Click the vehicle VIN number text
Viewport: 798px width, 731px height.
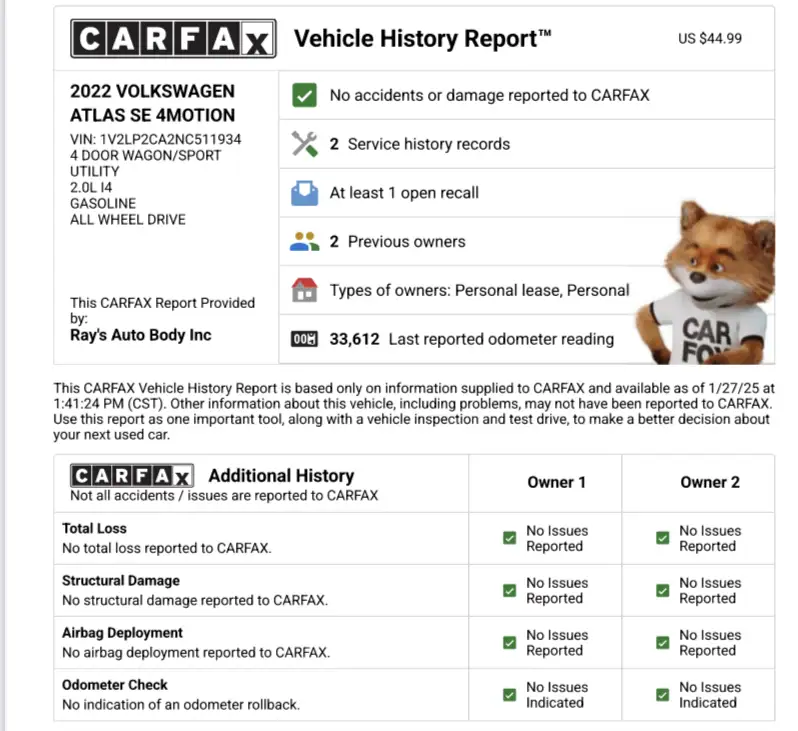155,139
